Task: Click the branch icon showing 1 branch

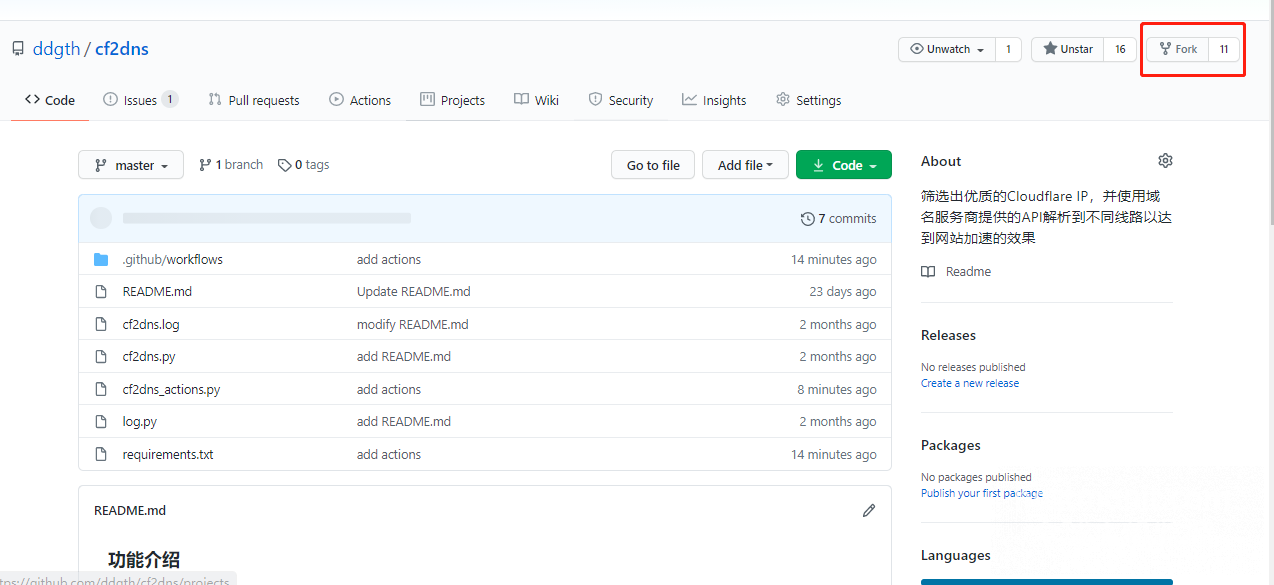Action: coord(205,165)
